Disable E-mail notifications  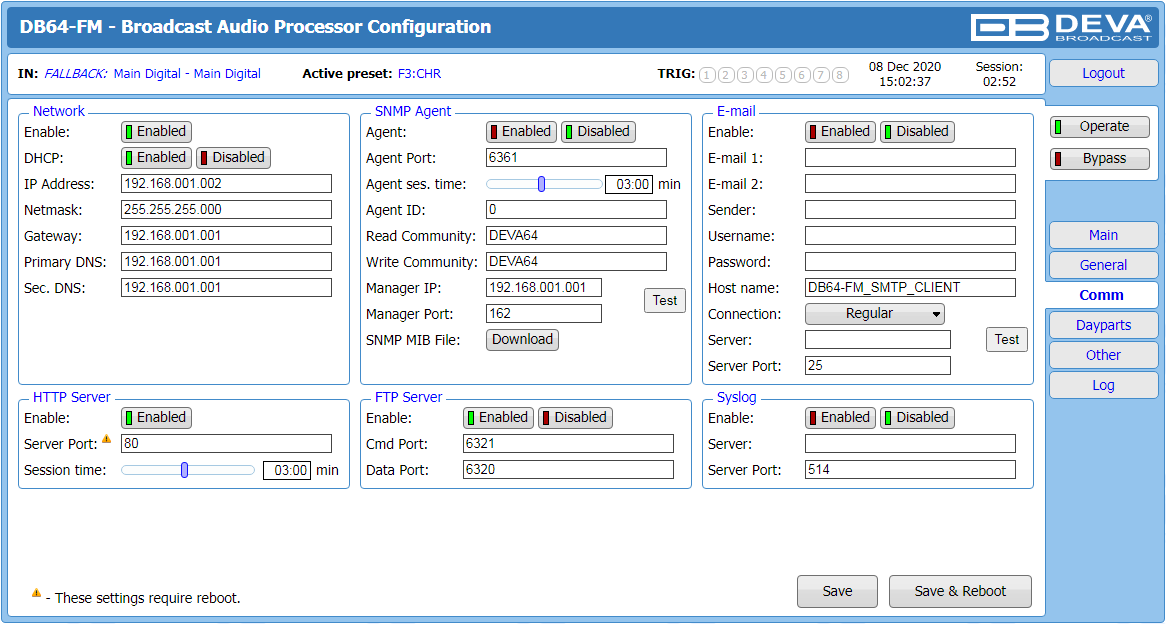pyautogui.click(x=918, y=132)
